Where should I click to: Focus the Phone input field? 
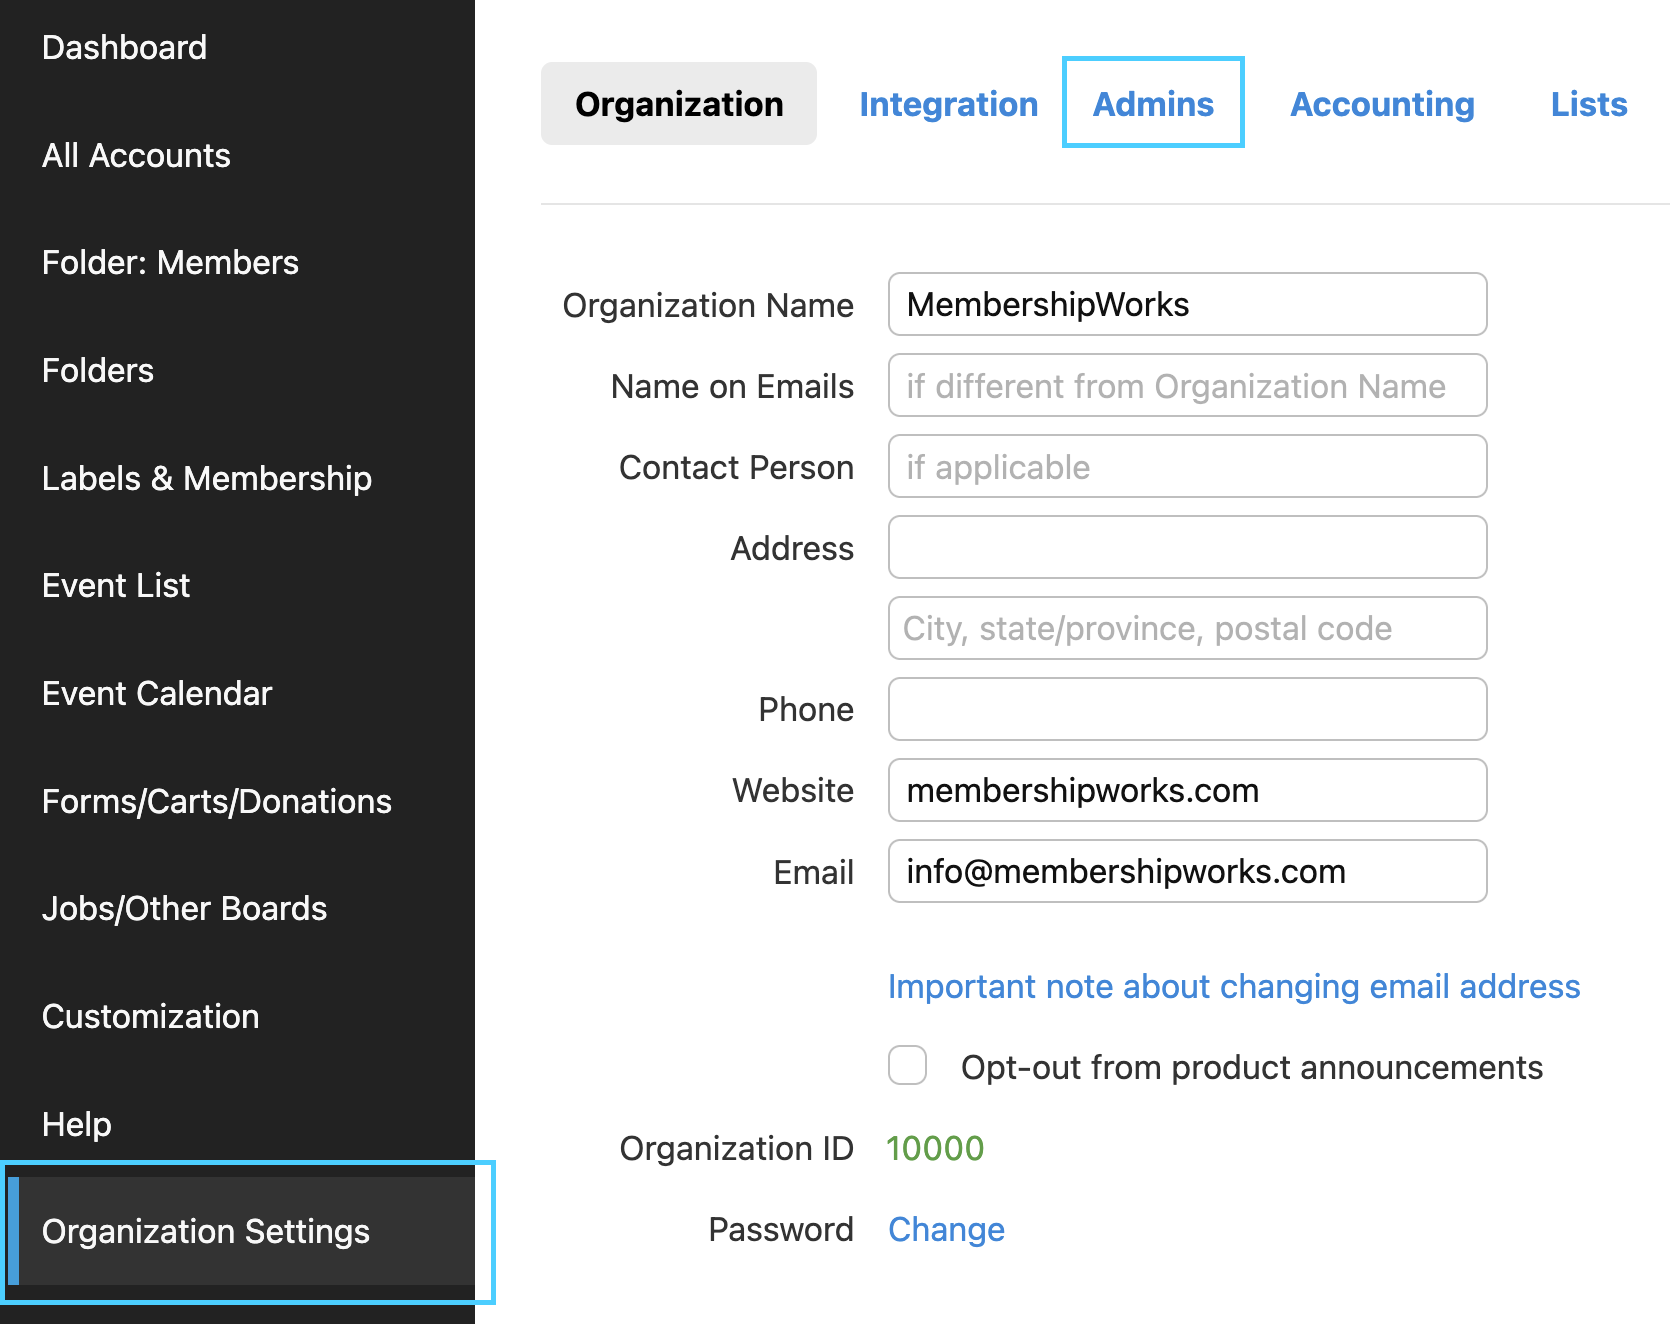(1187, 709)
